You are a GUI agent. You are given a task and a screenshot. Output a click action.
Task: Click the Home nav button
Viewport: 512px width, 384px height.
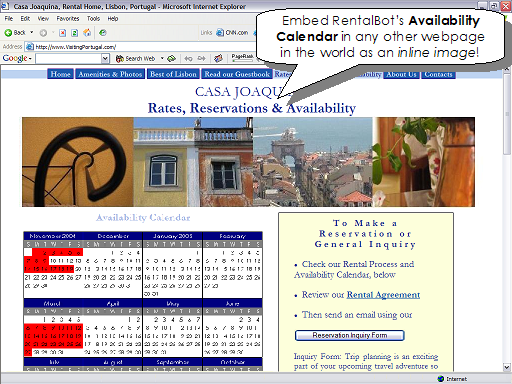(60, 74)
